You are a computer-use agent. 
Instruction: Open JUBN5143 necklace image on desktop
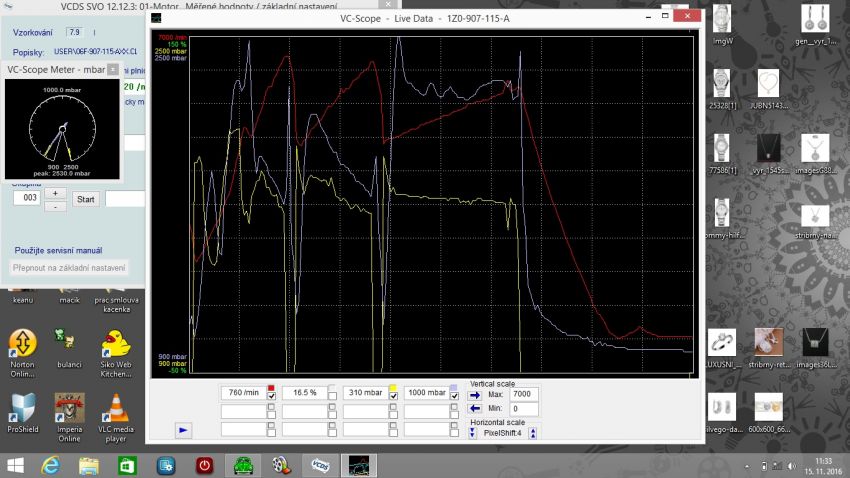(x=769, y=89)
